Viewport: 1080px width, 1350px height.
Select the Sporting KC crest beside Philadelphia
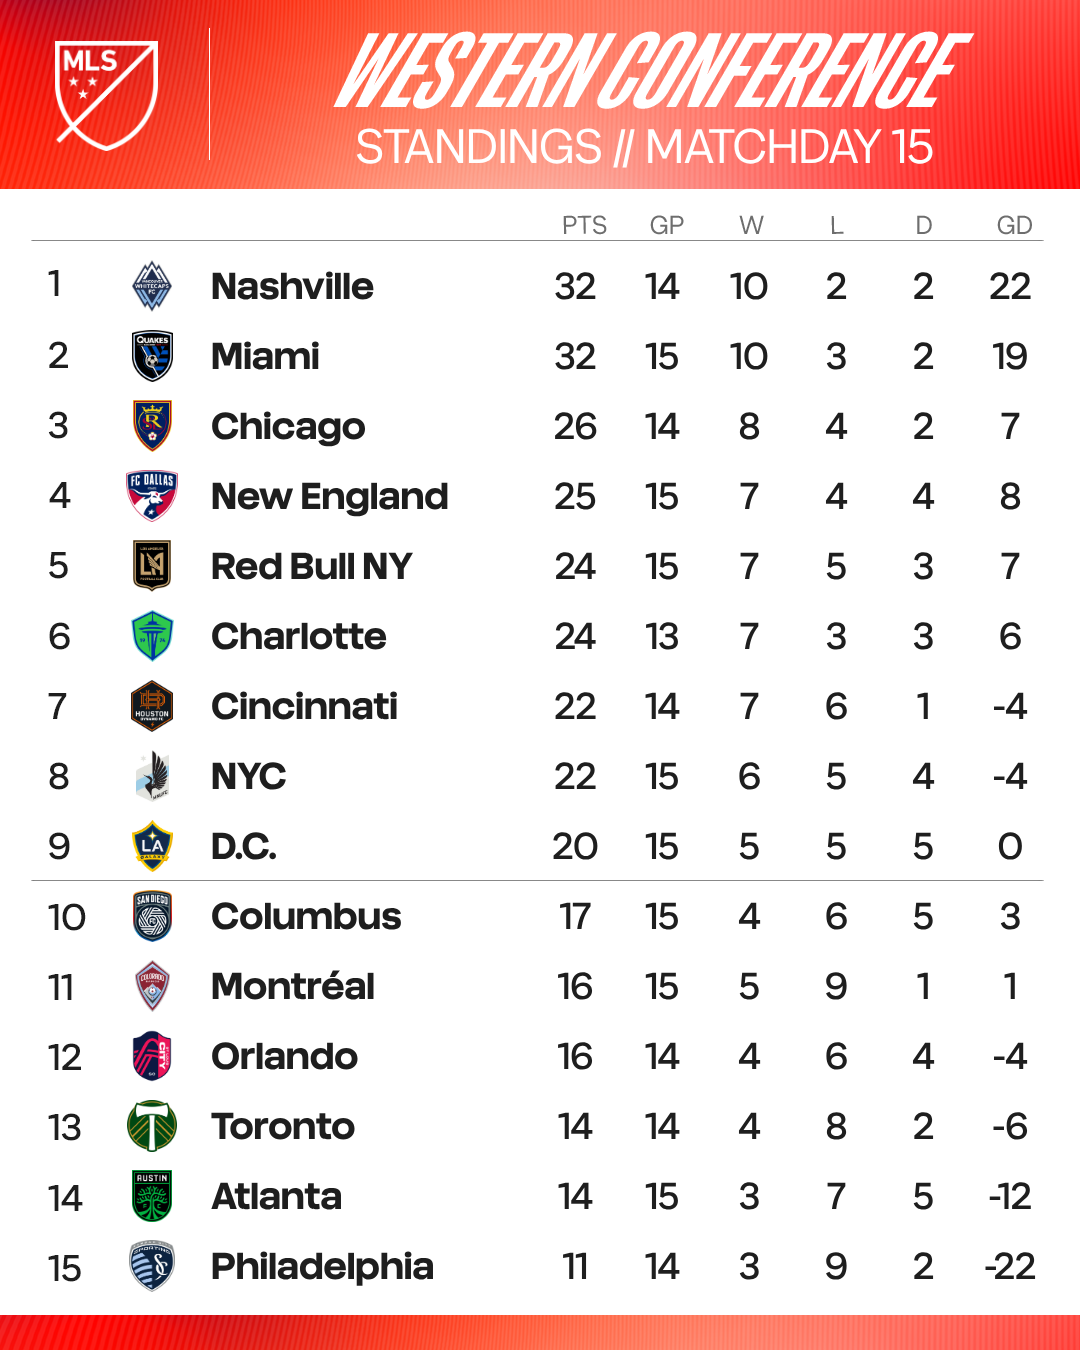click(x=153, y=1266)
